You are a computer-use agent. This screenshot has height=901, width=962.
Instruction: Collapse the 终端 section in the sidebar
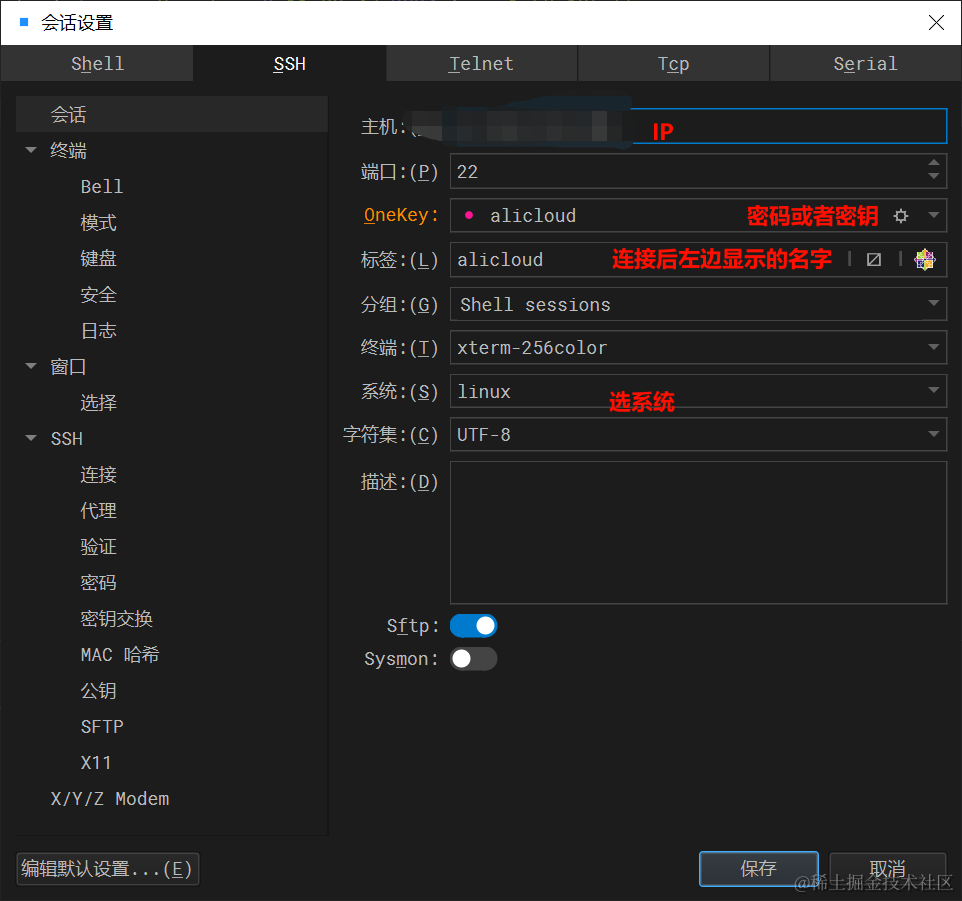point(30,150)
